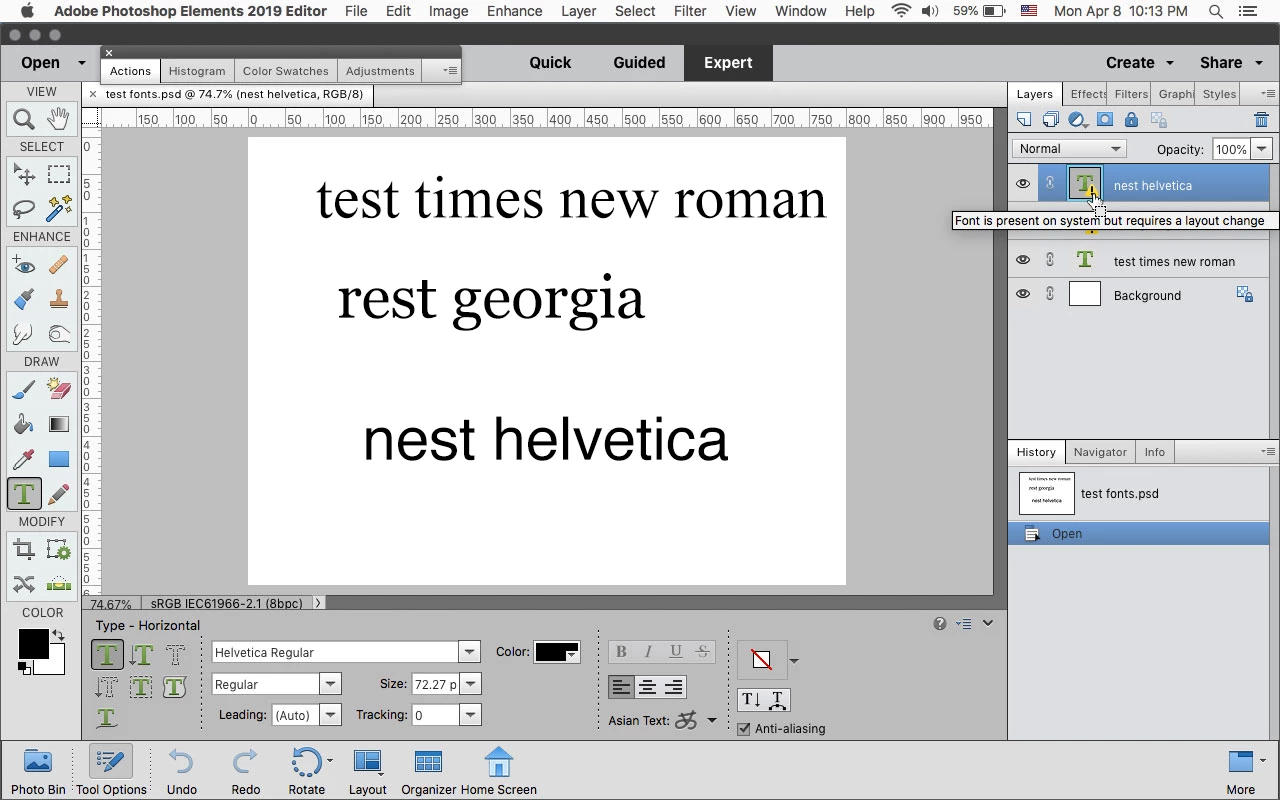Screen dimensions: 1280x800
Task: Click the Undo button
Action: [x=181, y=771]
